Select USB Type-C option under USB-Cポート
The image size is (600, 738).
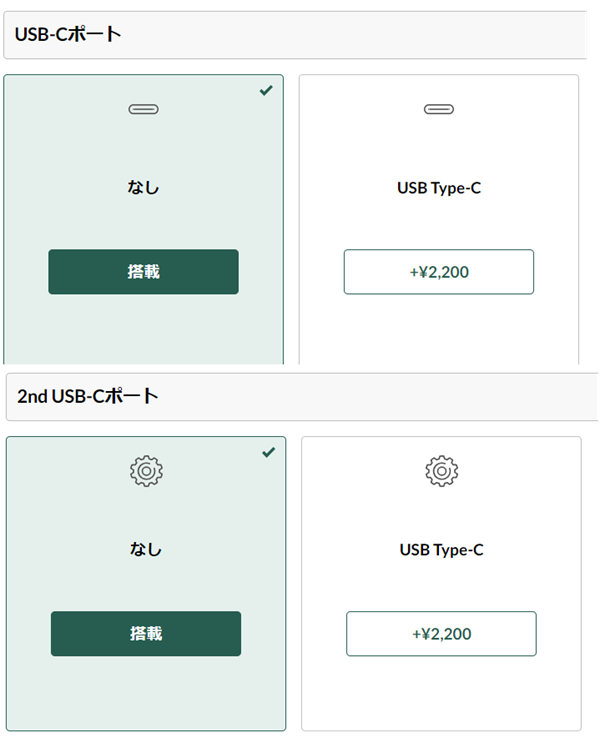tap(439, 219)
